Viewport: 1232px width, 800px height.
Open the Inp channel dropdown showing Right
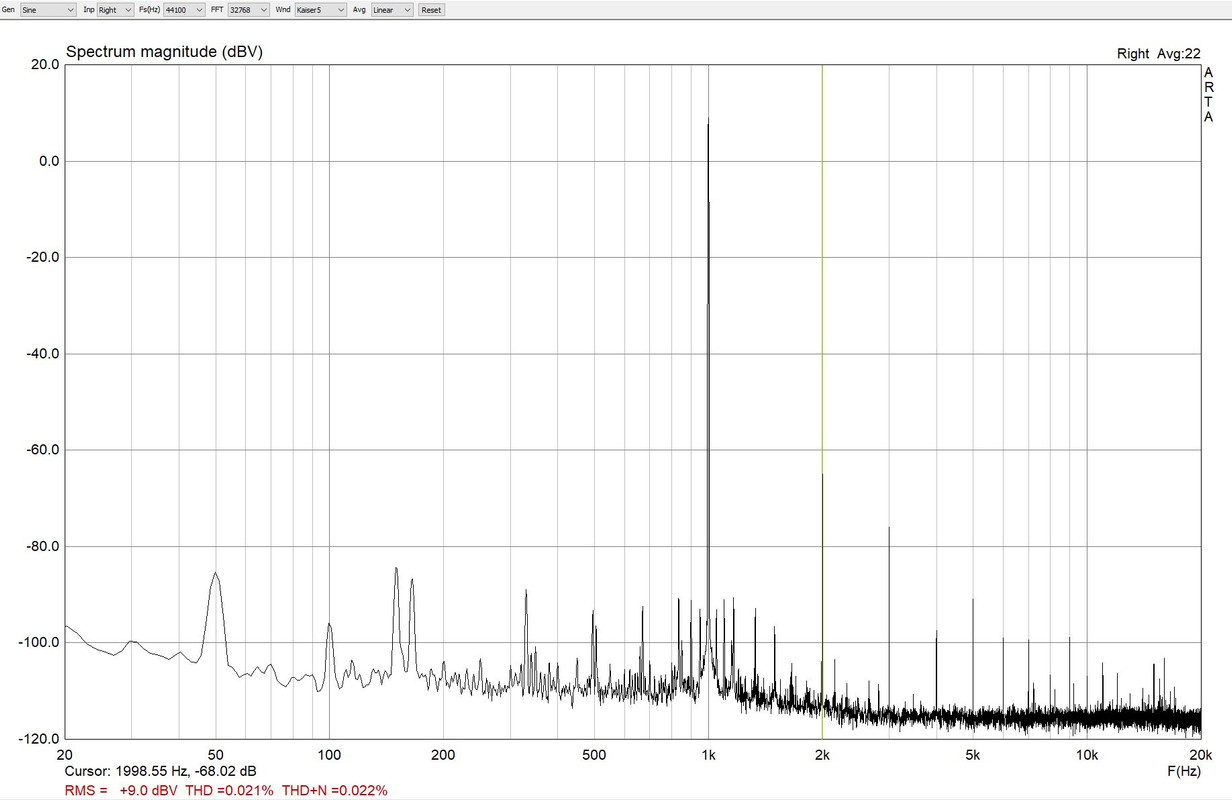[x=115, y=9]
